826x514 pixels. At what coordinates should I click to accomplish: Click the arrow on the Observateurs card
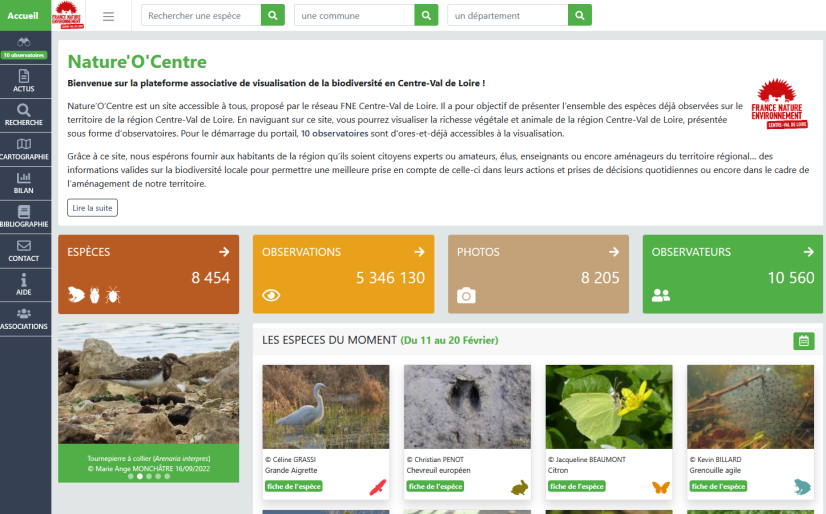tap(809, 252)
